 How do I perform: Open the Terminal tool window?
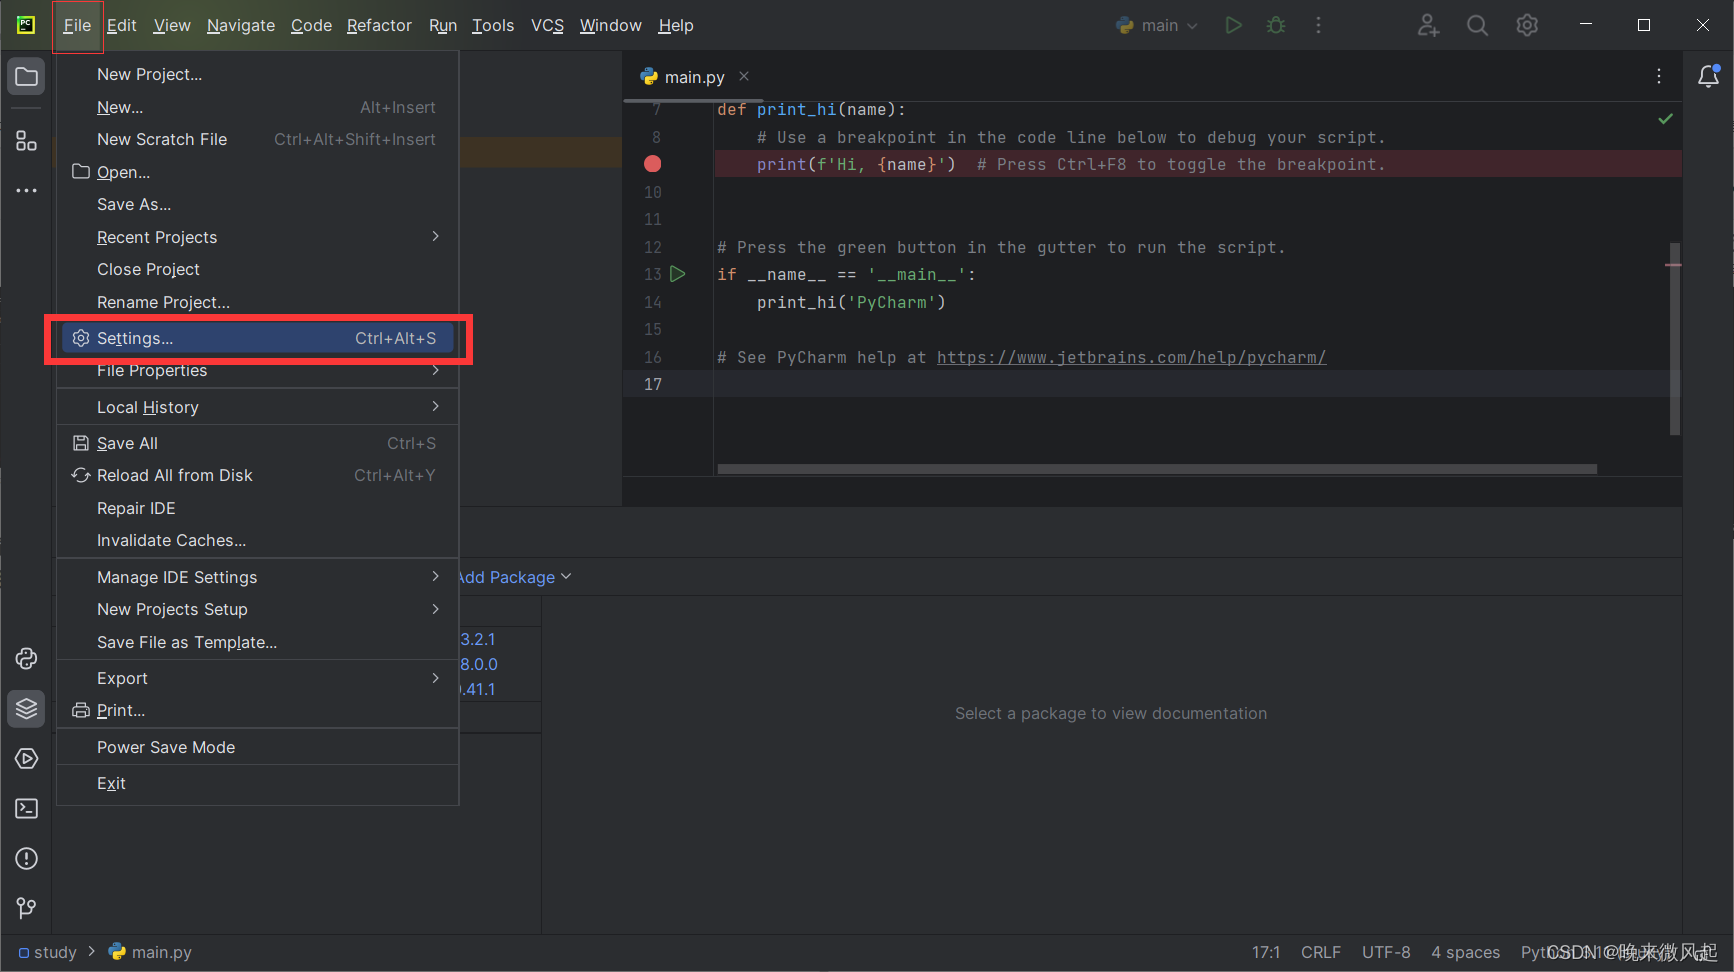tap(26, 808)
